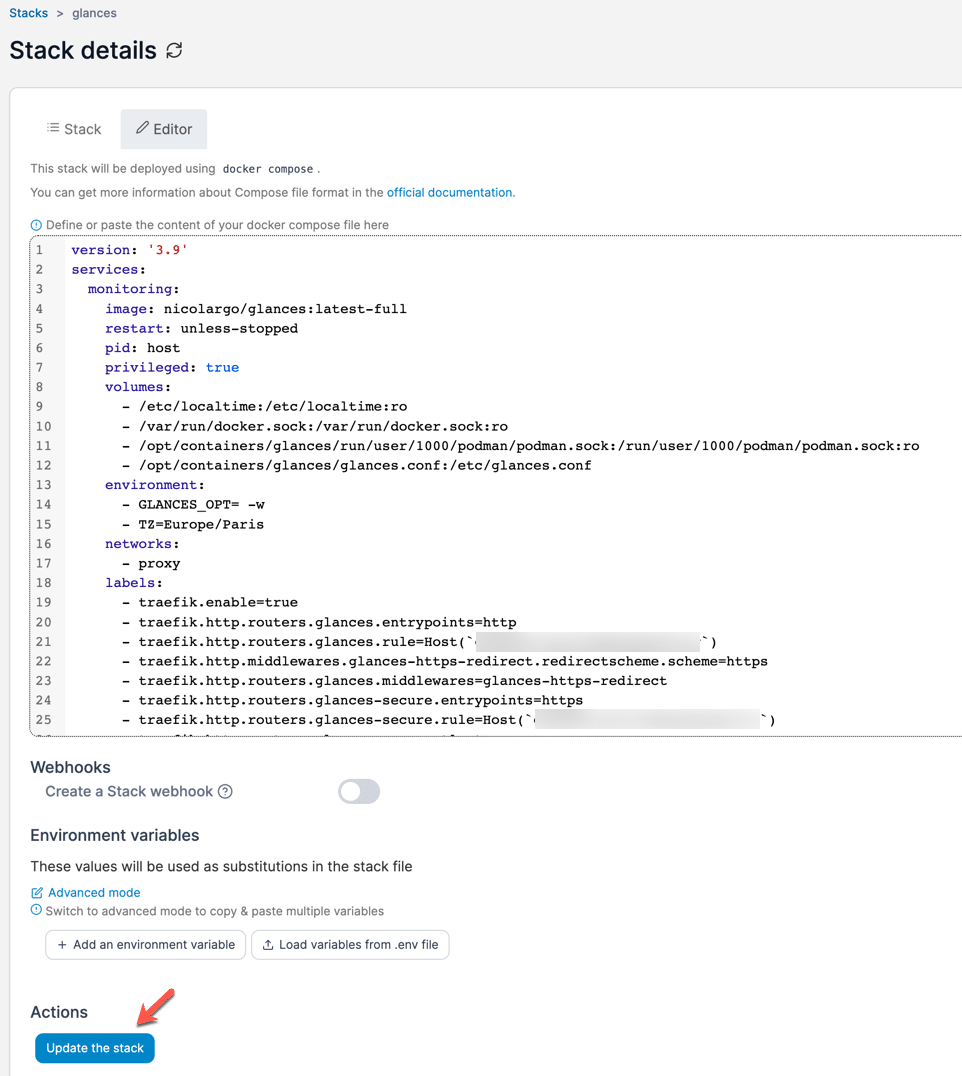Click the docker.sock volume line
The height and width of the screenshot is (1076, 962).
(x=315, y=426)
